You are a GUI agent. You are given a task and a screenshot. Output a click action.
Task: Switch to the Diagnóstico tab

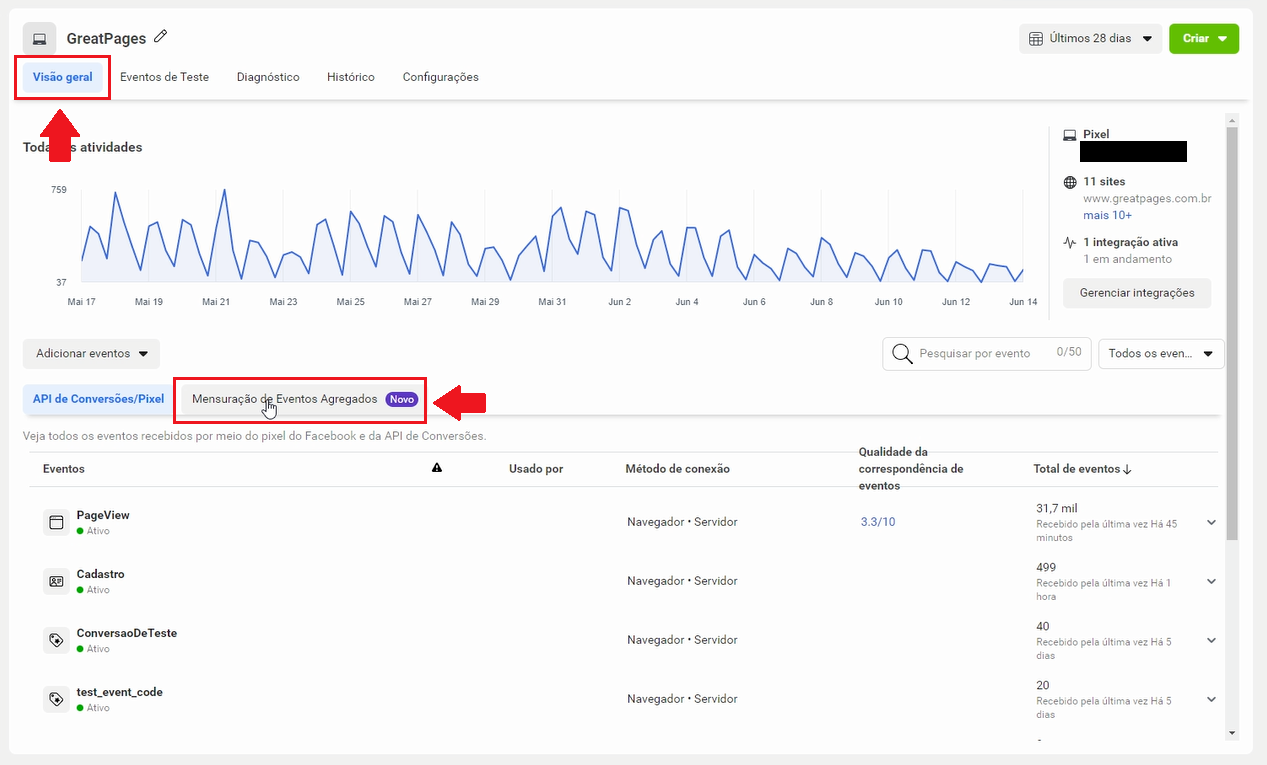point(268,77)
